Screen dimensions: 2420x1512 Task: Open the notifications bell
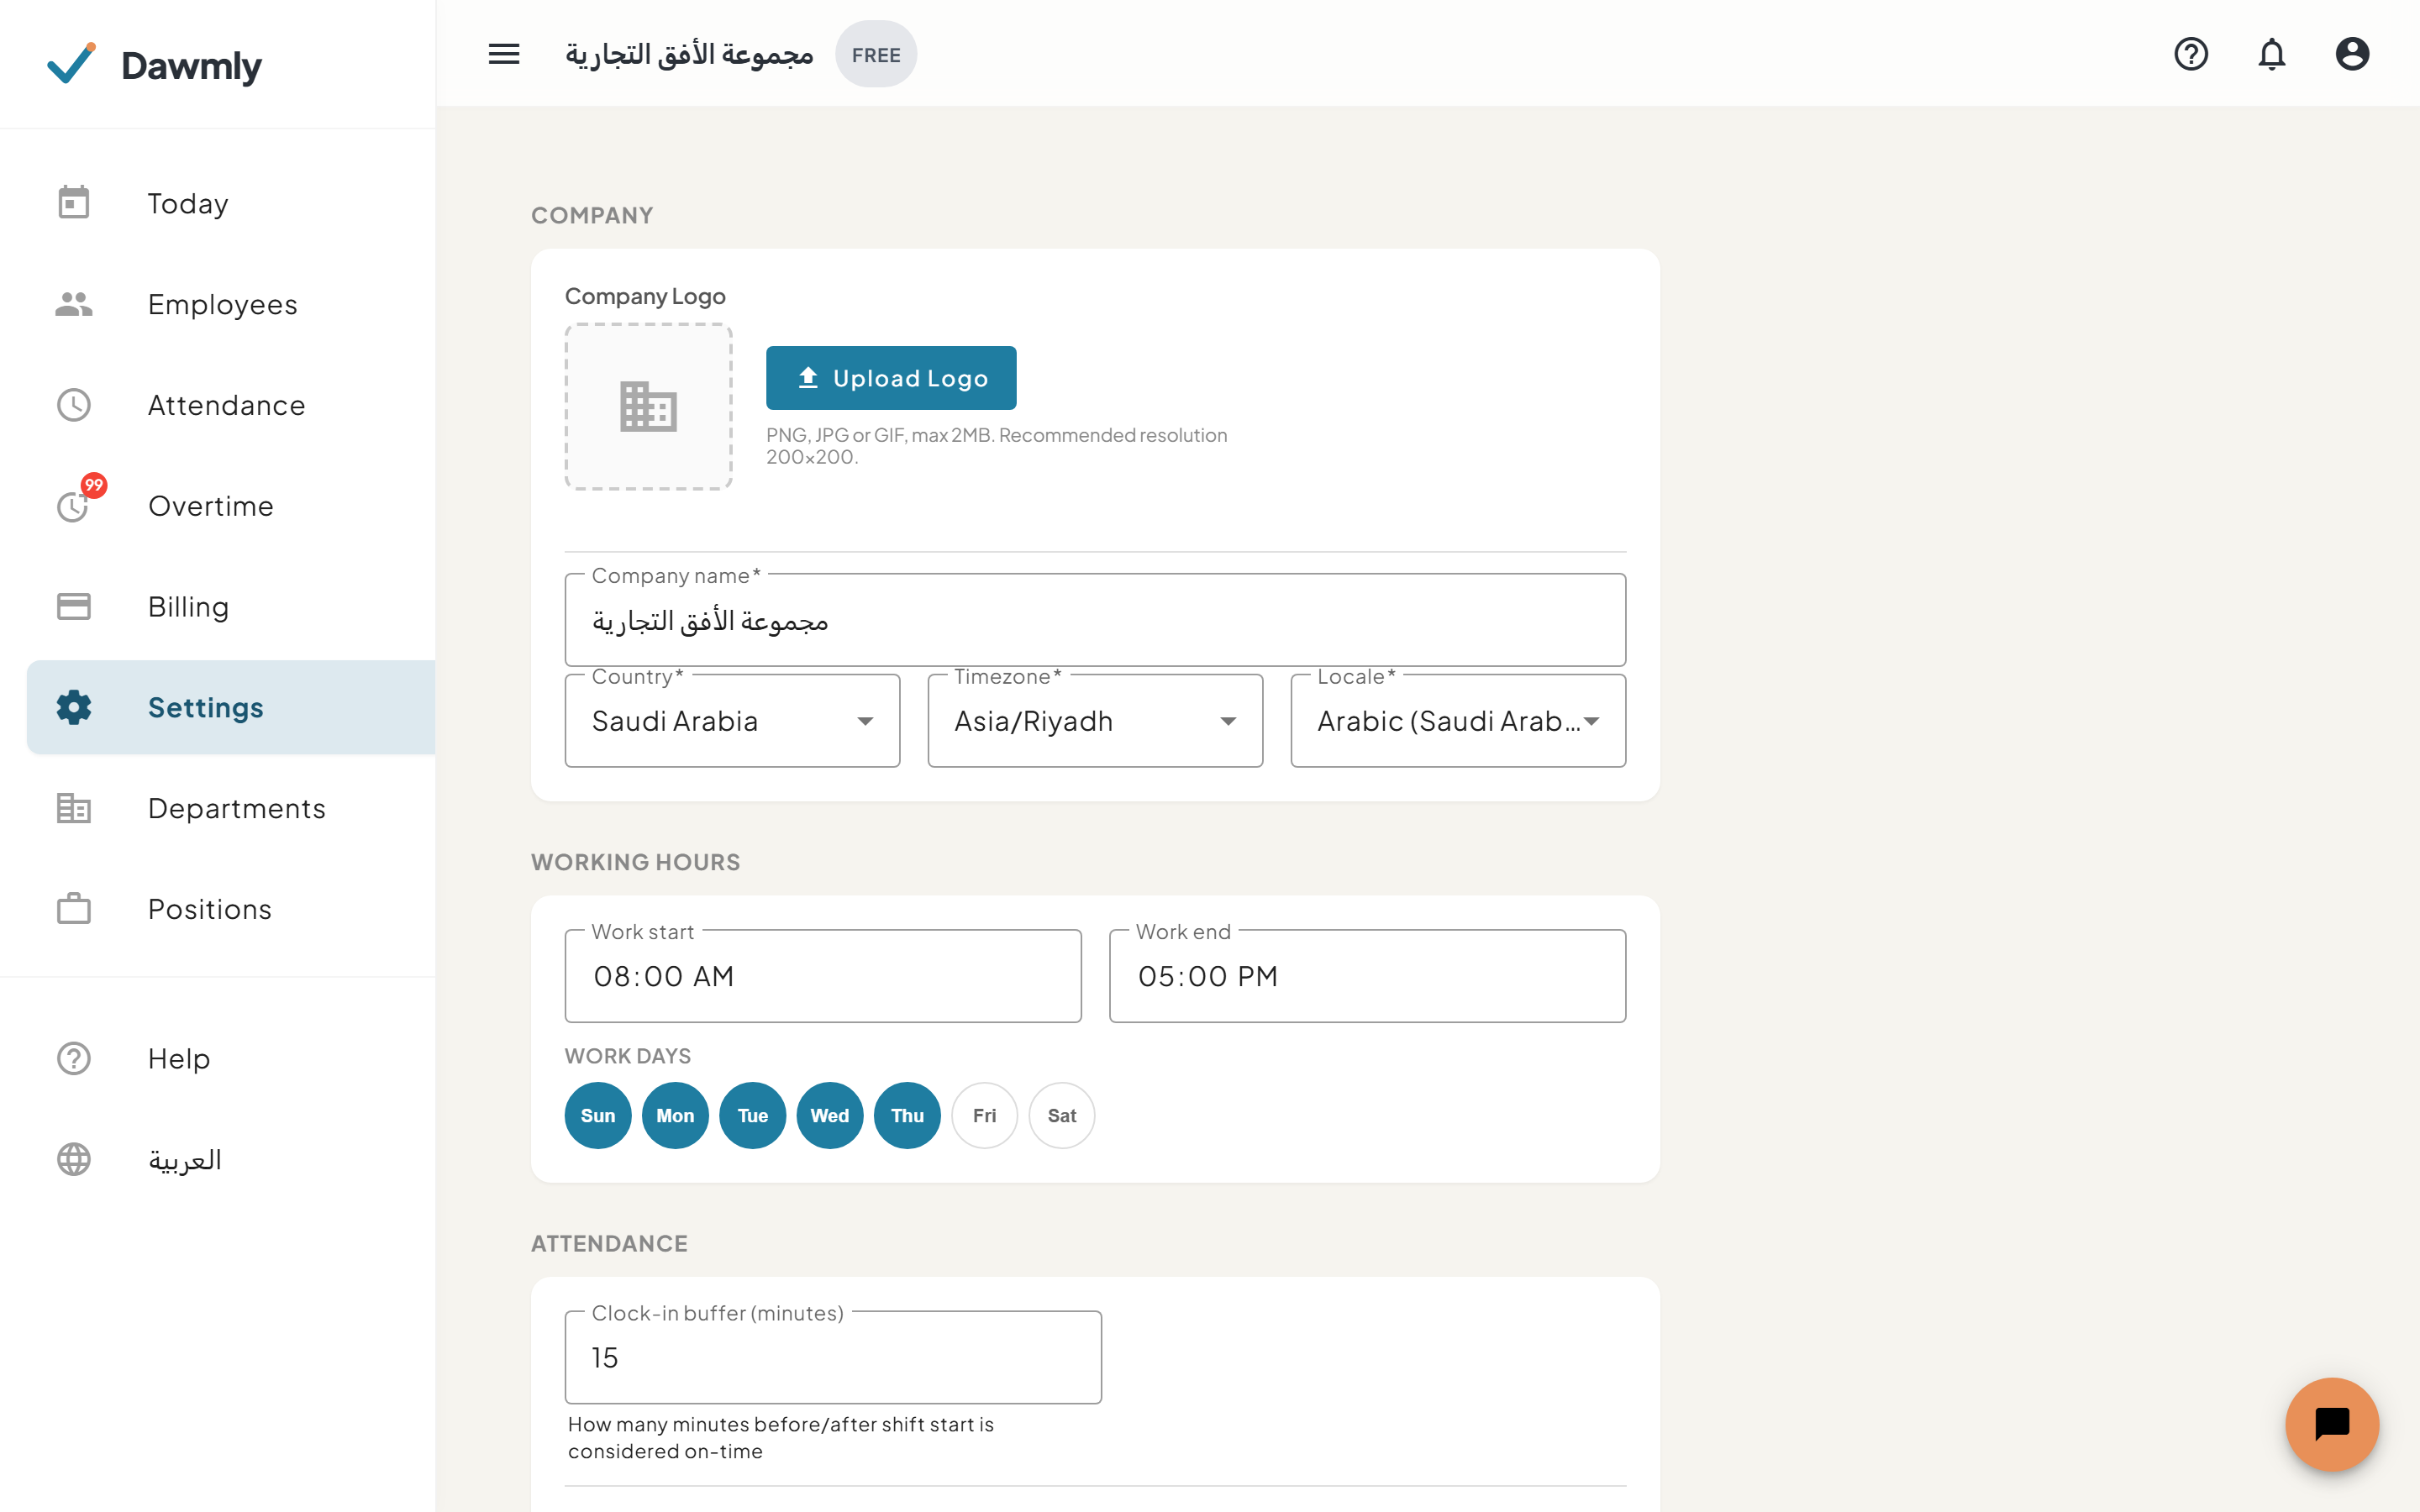point(2271,54)
